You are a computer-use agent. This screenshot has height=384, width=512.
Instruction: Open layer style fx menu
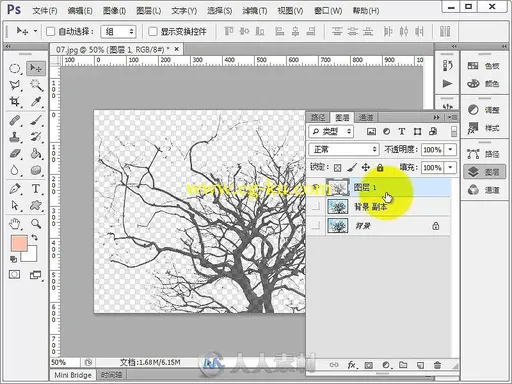click(x=352, y=365)
